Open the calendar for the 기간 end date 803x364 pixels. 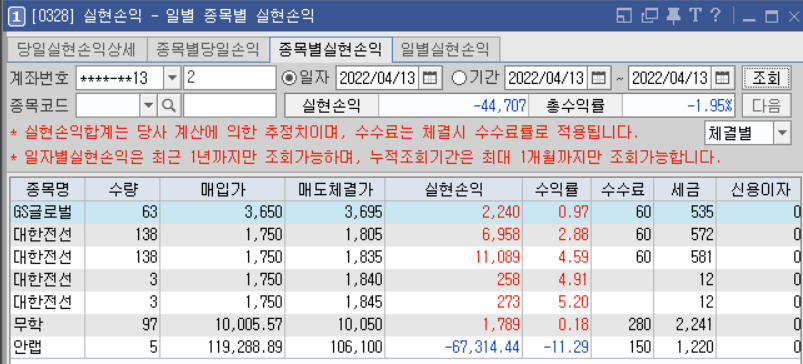723,78
